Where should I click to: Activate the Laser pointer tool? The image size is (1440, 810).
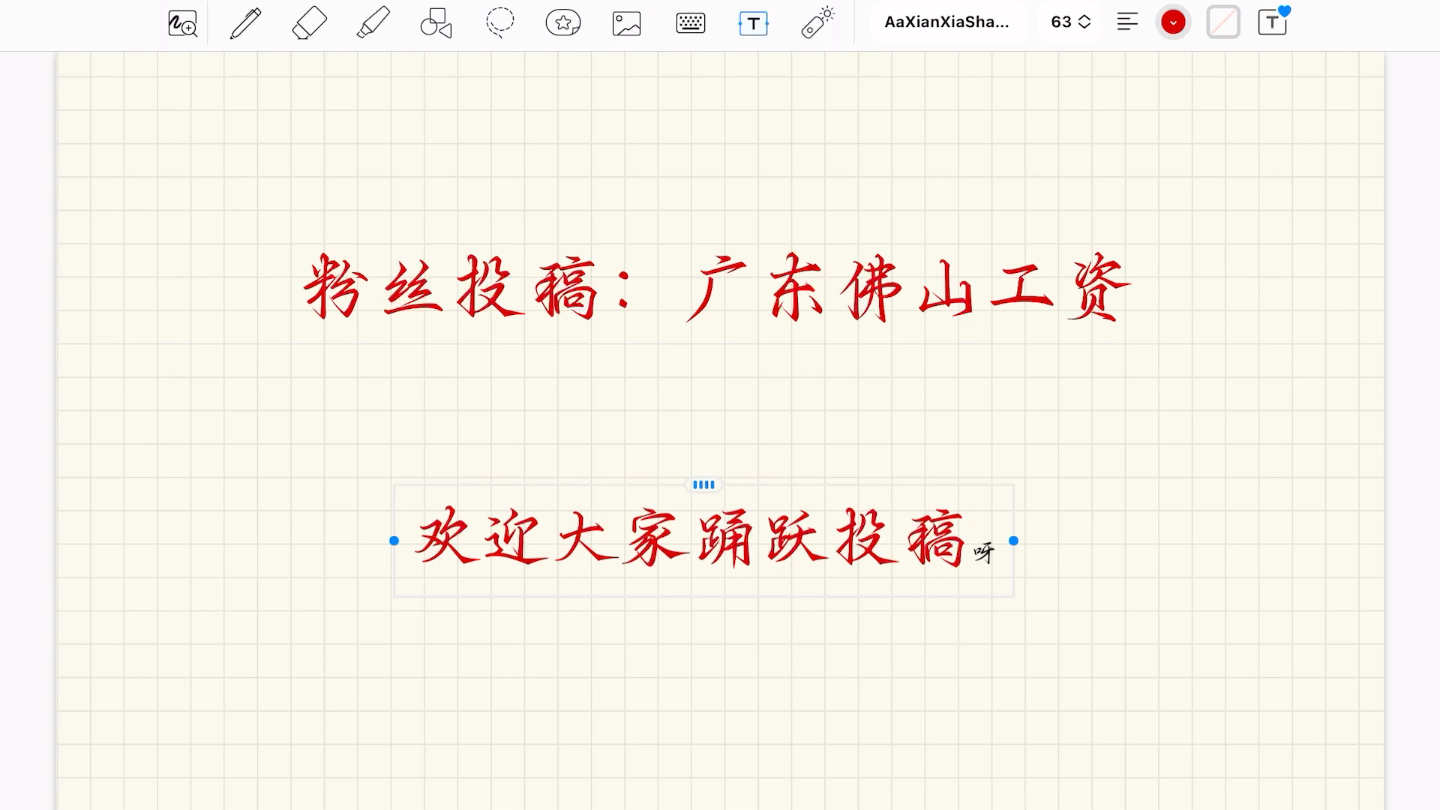click(x=818, y=23)
